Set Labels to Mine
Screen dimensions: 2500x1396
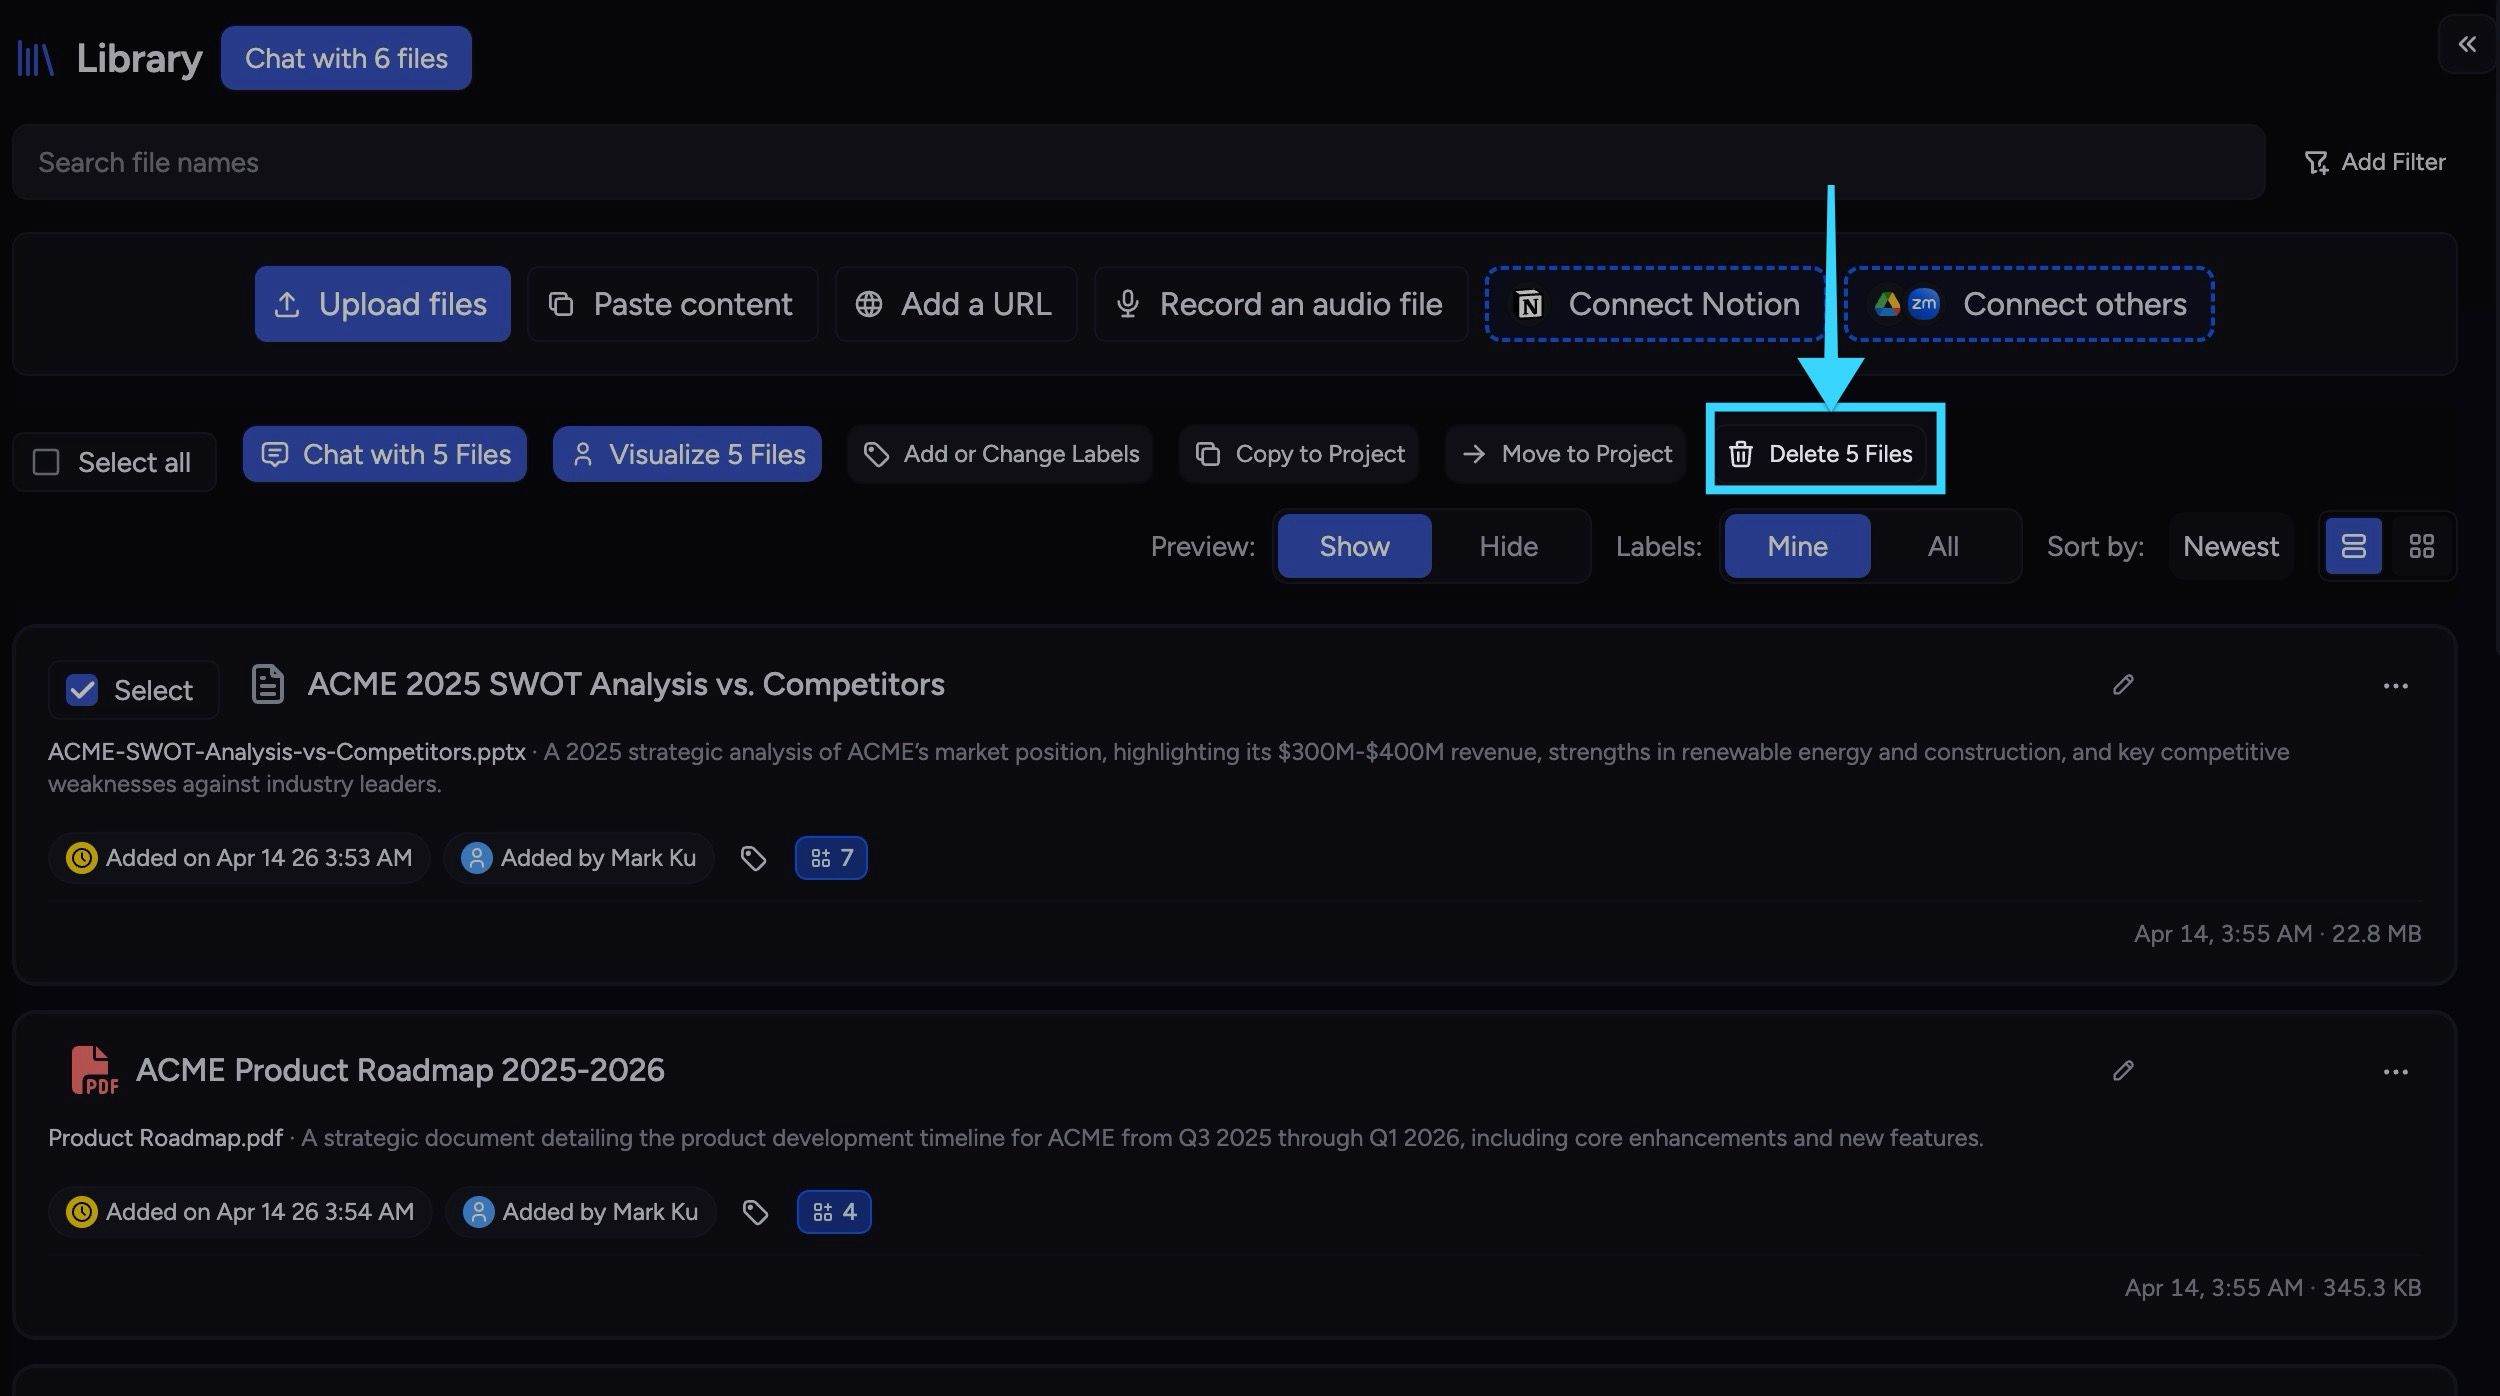[1797, 546]
